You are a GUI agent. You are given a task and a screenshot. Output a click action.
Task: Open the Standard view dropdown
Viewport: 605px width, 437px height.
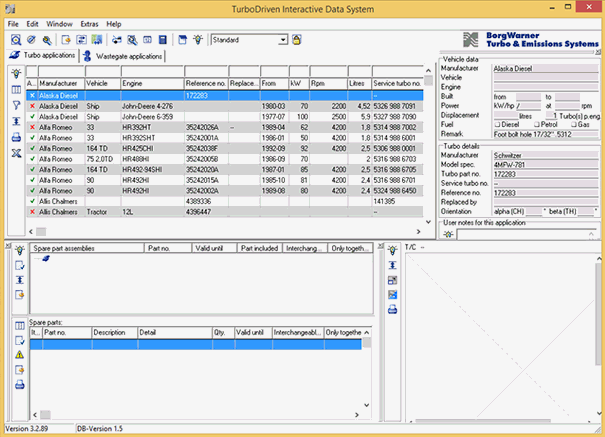pos(283,40)
